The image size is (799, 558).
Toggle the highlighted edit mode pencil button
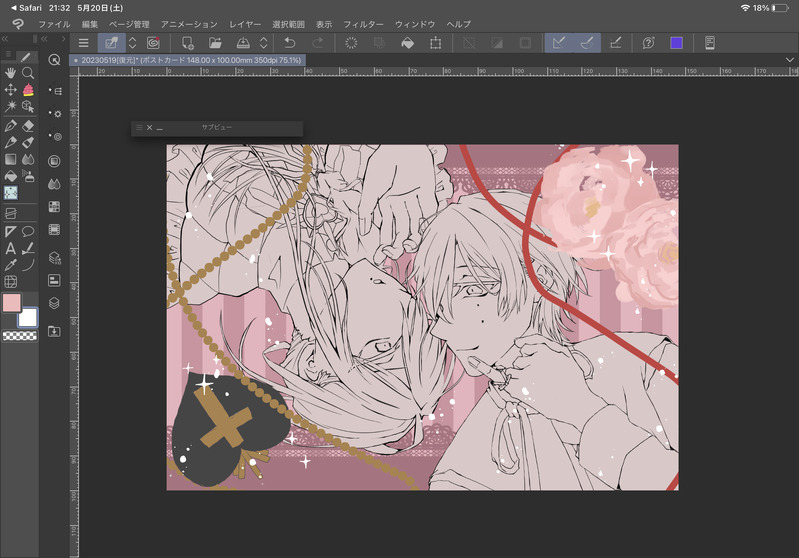[x=112, y=43]
